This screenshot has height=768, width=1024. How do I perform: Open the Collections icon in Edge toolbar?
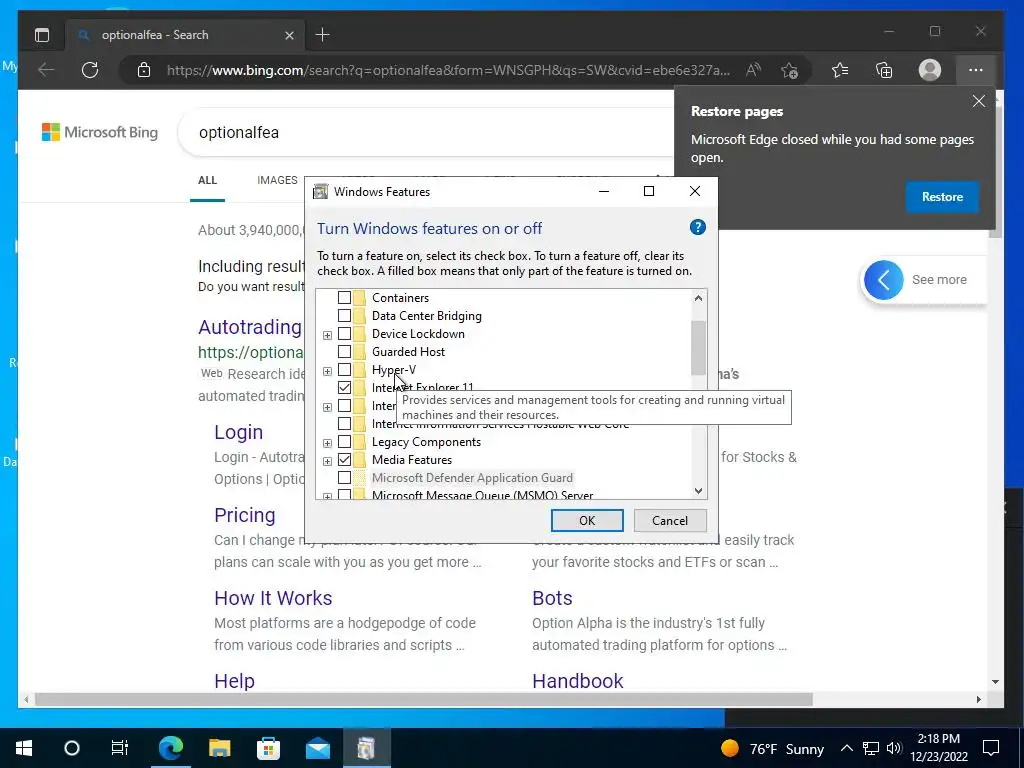(x=884, y=70)
